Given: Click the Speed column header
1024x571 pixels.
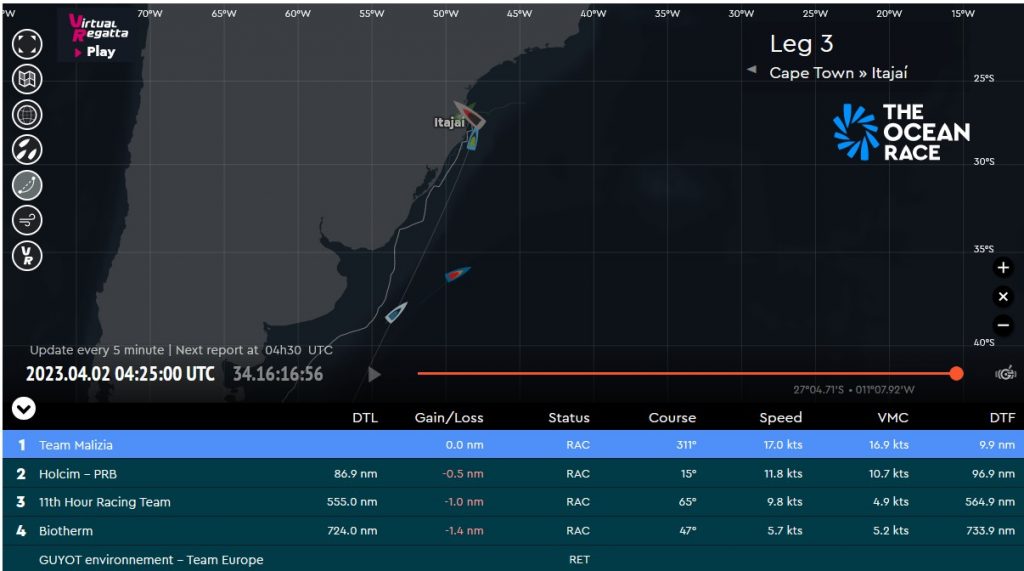Looking at the screenshot, I should tap(780, 418).
